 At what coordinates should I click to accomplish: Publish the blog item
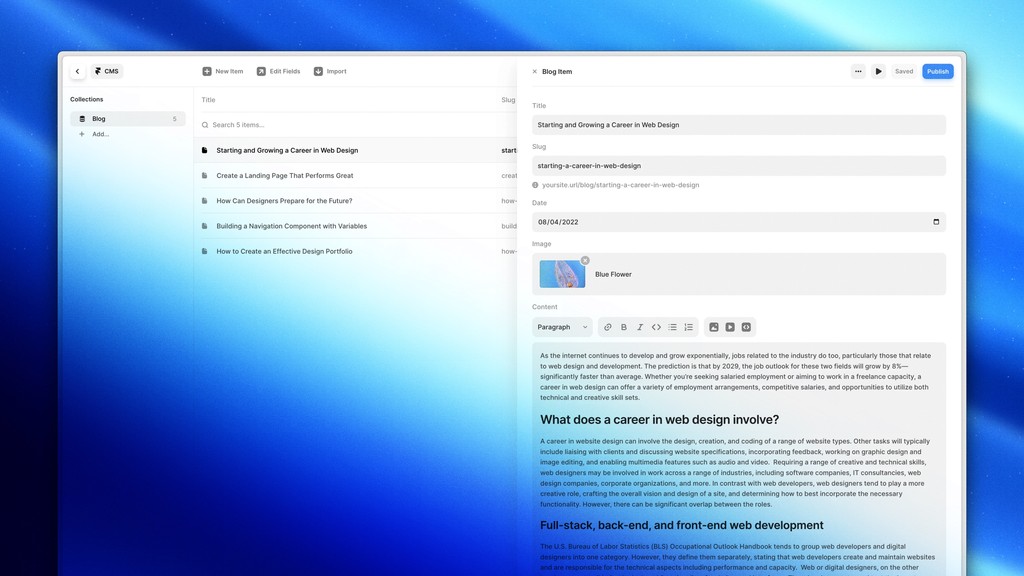[x=938, y=71]
